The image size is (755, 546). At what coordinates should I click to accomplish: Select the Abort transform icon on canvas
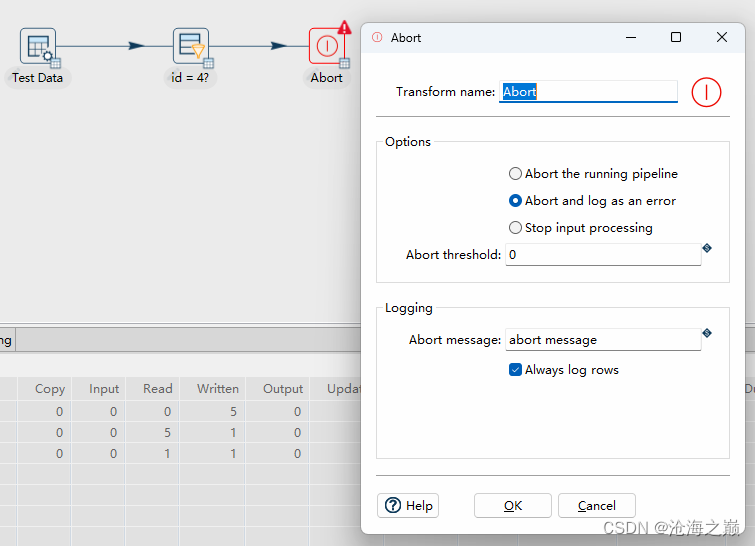click(327, 46)
